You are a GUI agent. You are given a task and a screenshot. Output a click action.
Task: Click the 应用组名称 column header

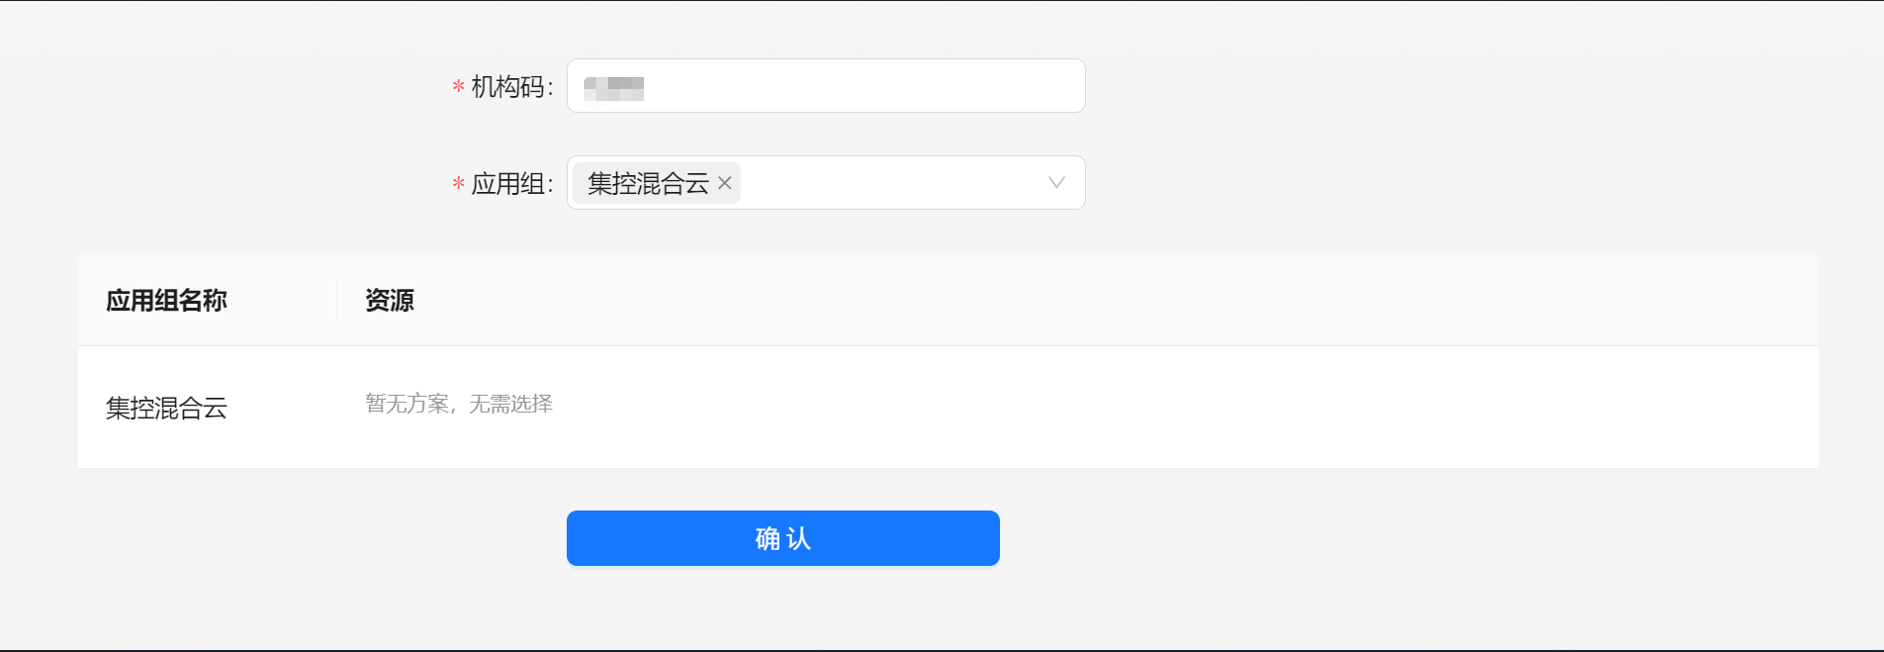(x=167, y=300)
